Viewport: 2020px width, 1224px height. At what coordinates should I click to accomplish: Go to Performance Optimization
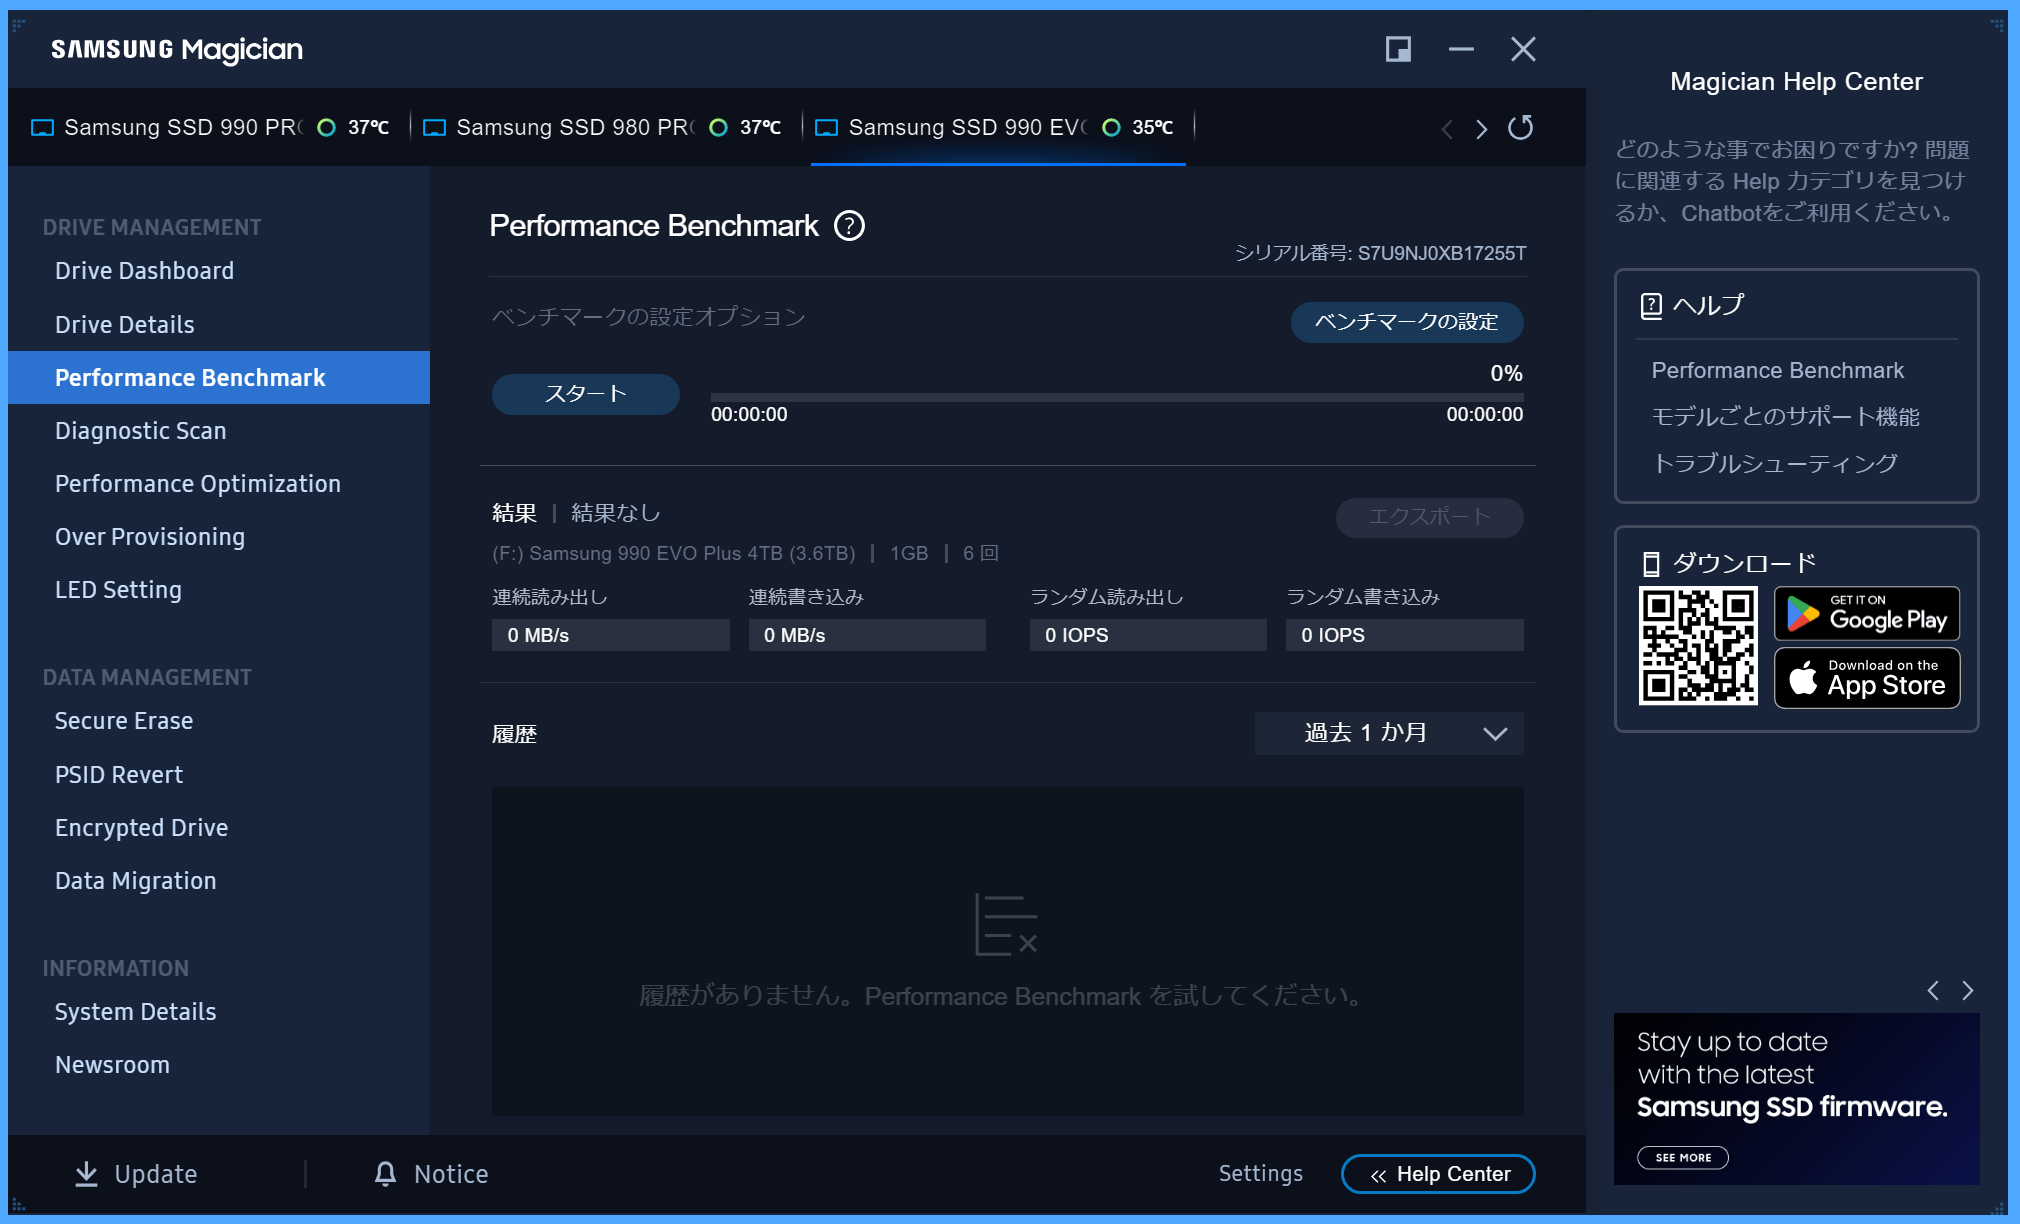coord(197,484)
